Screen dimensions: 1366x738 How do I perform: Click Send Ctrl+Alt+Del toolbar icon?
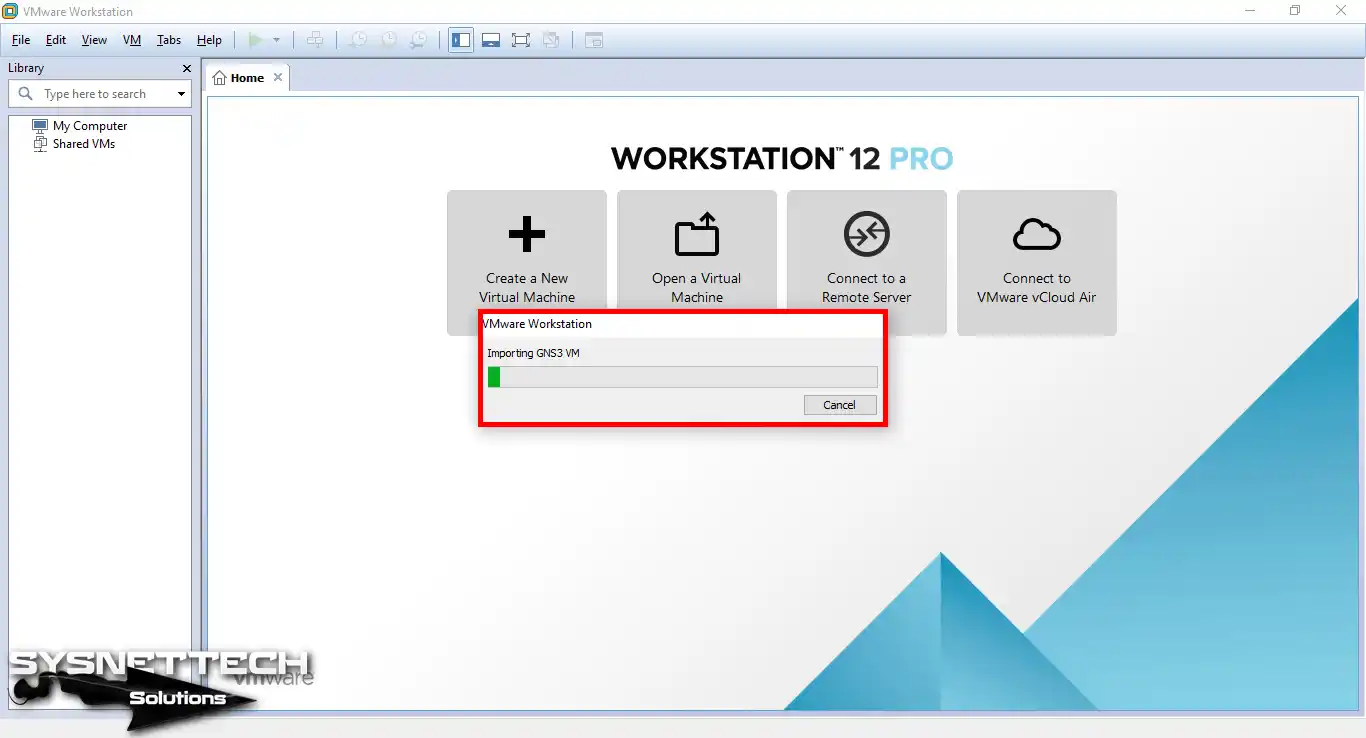[x=315, y=40]
